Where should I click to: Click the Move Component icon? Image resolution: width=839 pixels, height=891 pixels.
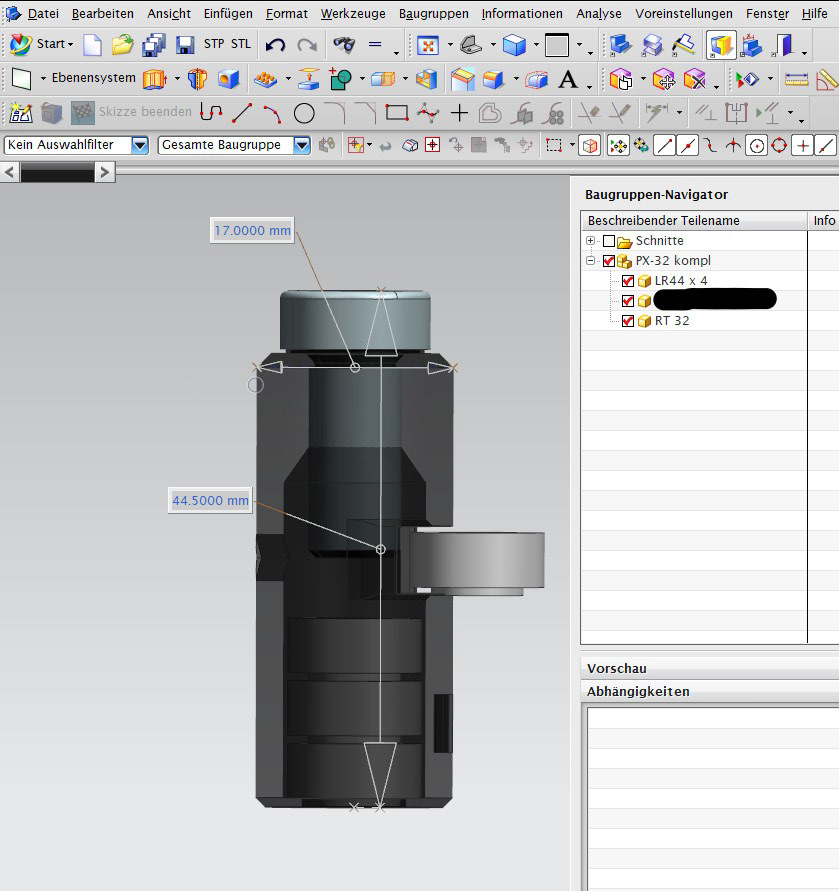point(663,80)
